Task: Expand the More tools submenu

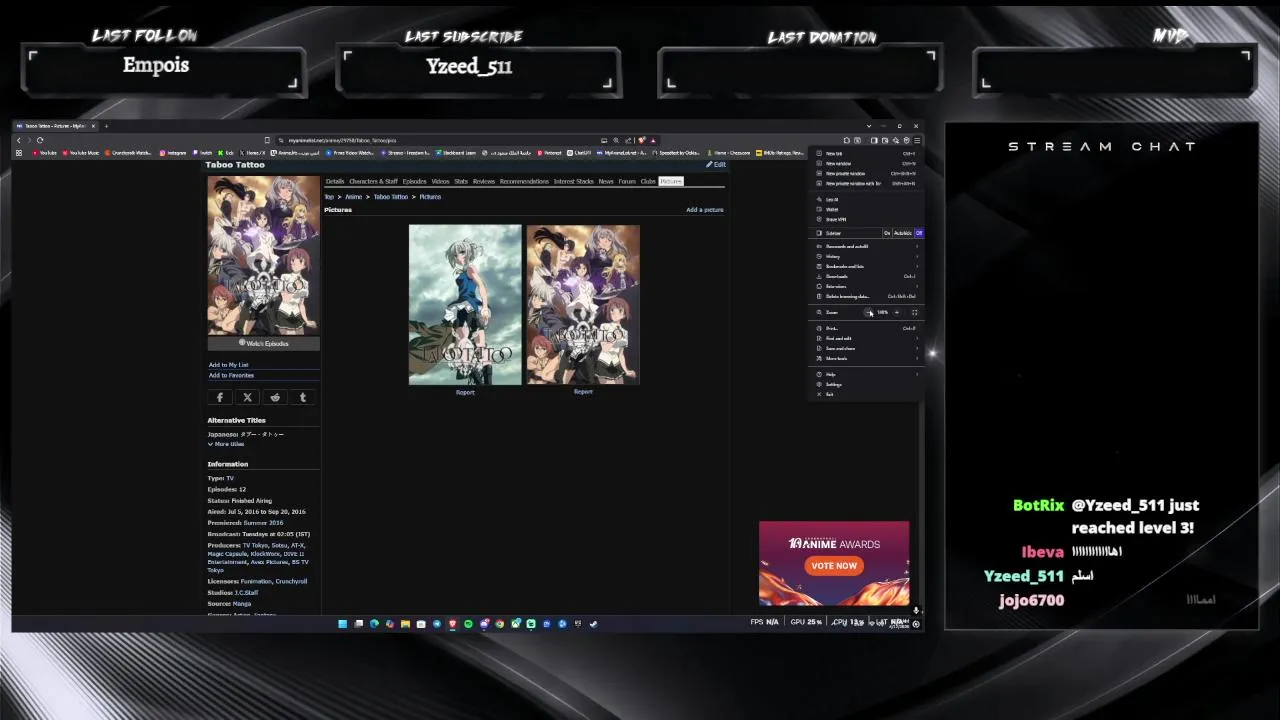Action: point(867,358)
